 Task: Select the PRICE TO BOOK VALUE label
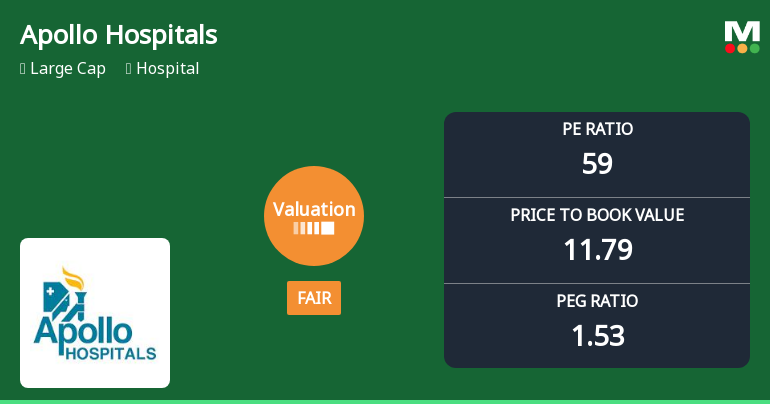point(597,215)
